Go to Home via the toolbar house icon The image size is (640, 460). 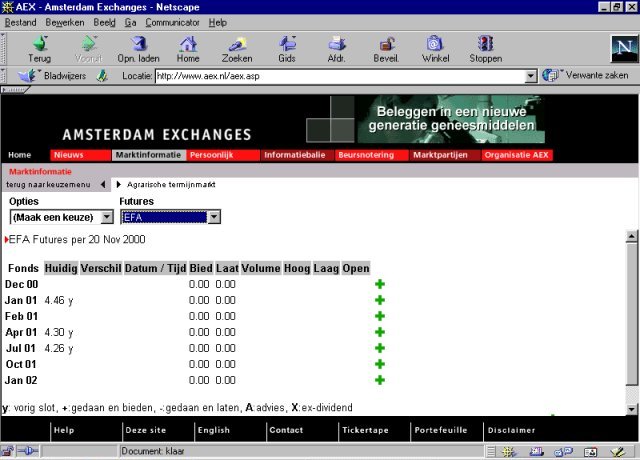pyautogui.click(x=188, y=43)
